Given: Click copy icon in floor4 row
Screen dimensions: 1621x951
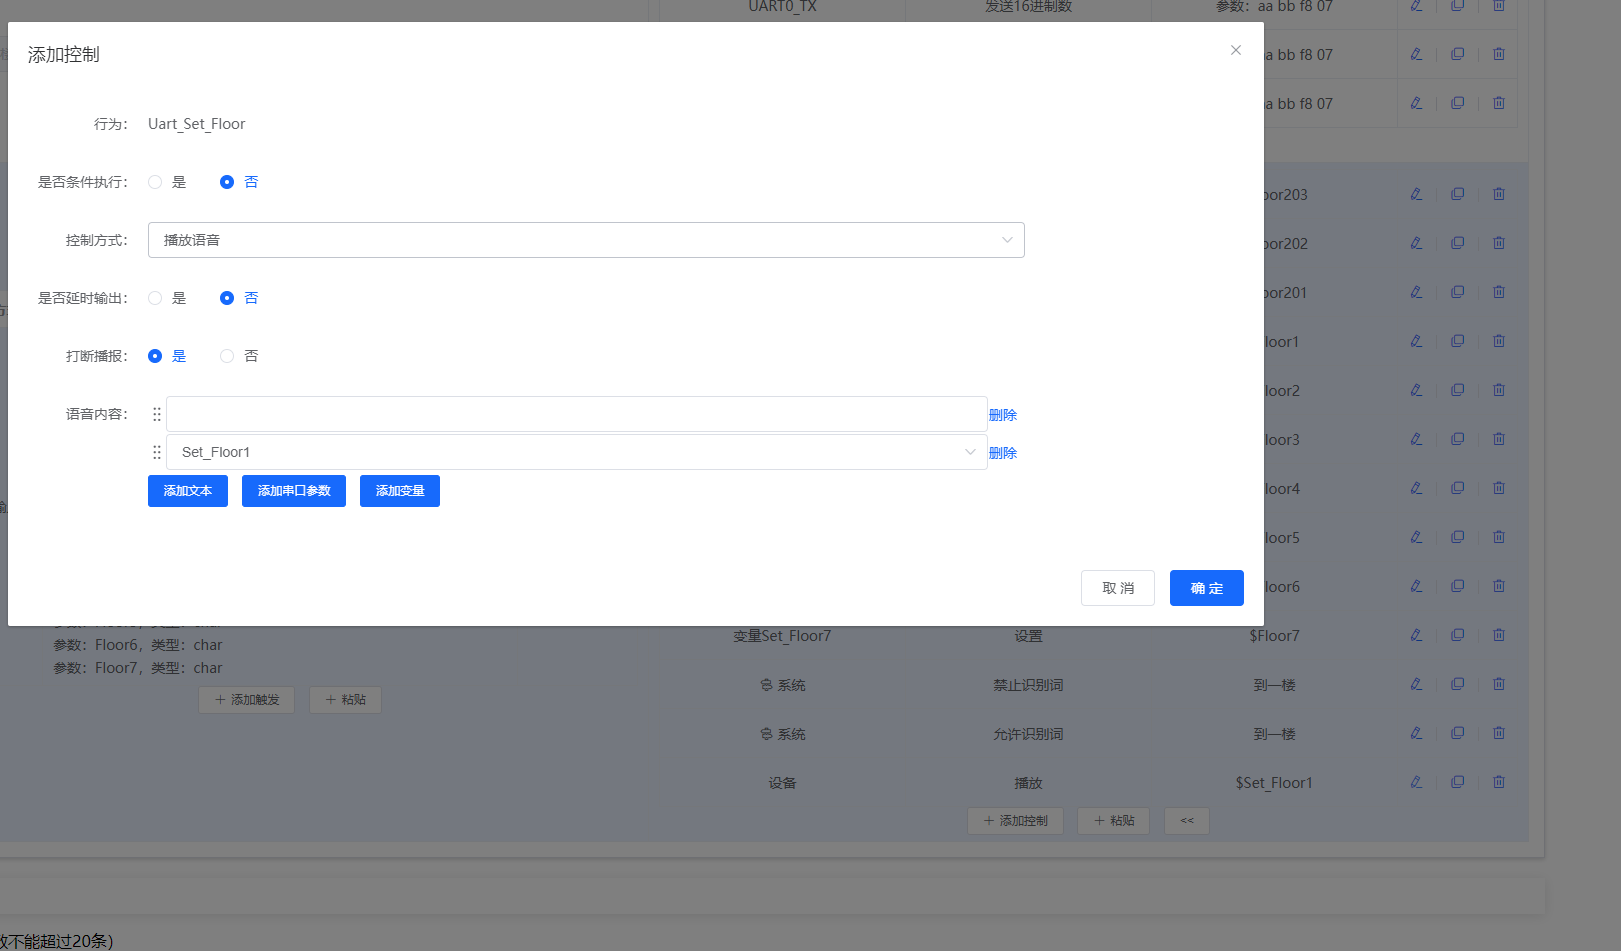Looking at the screenshot, I should 1457,488.
